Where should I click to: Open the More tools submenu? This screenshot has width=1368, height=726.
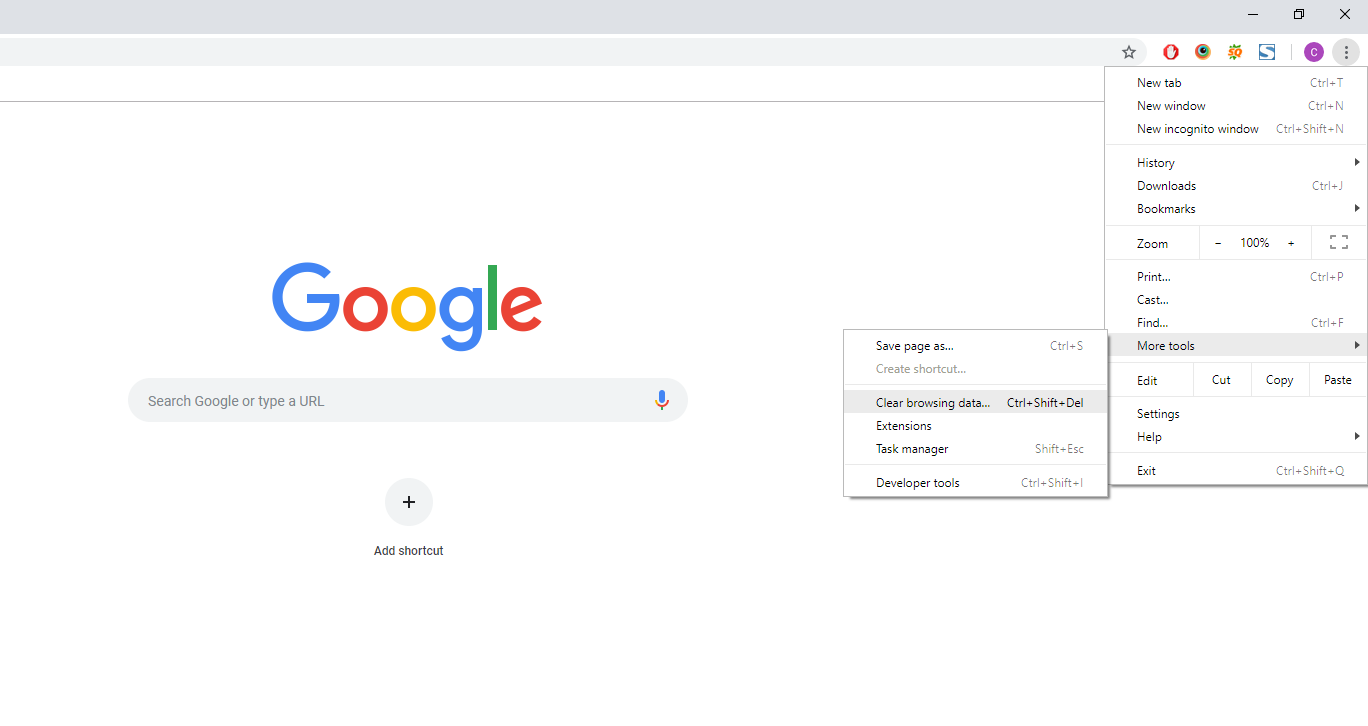(x=1236, y=345)
